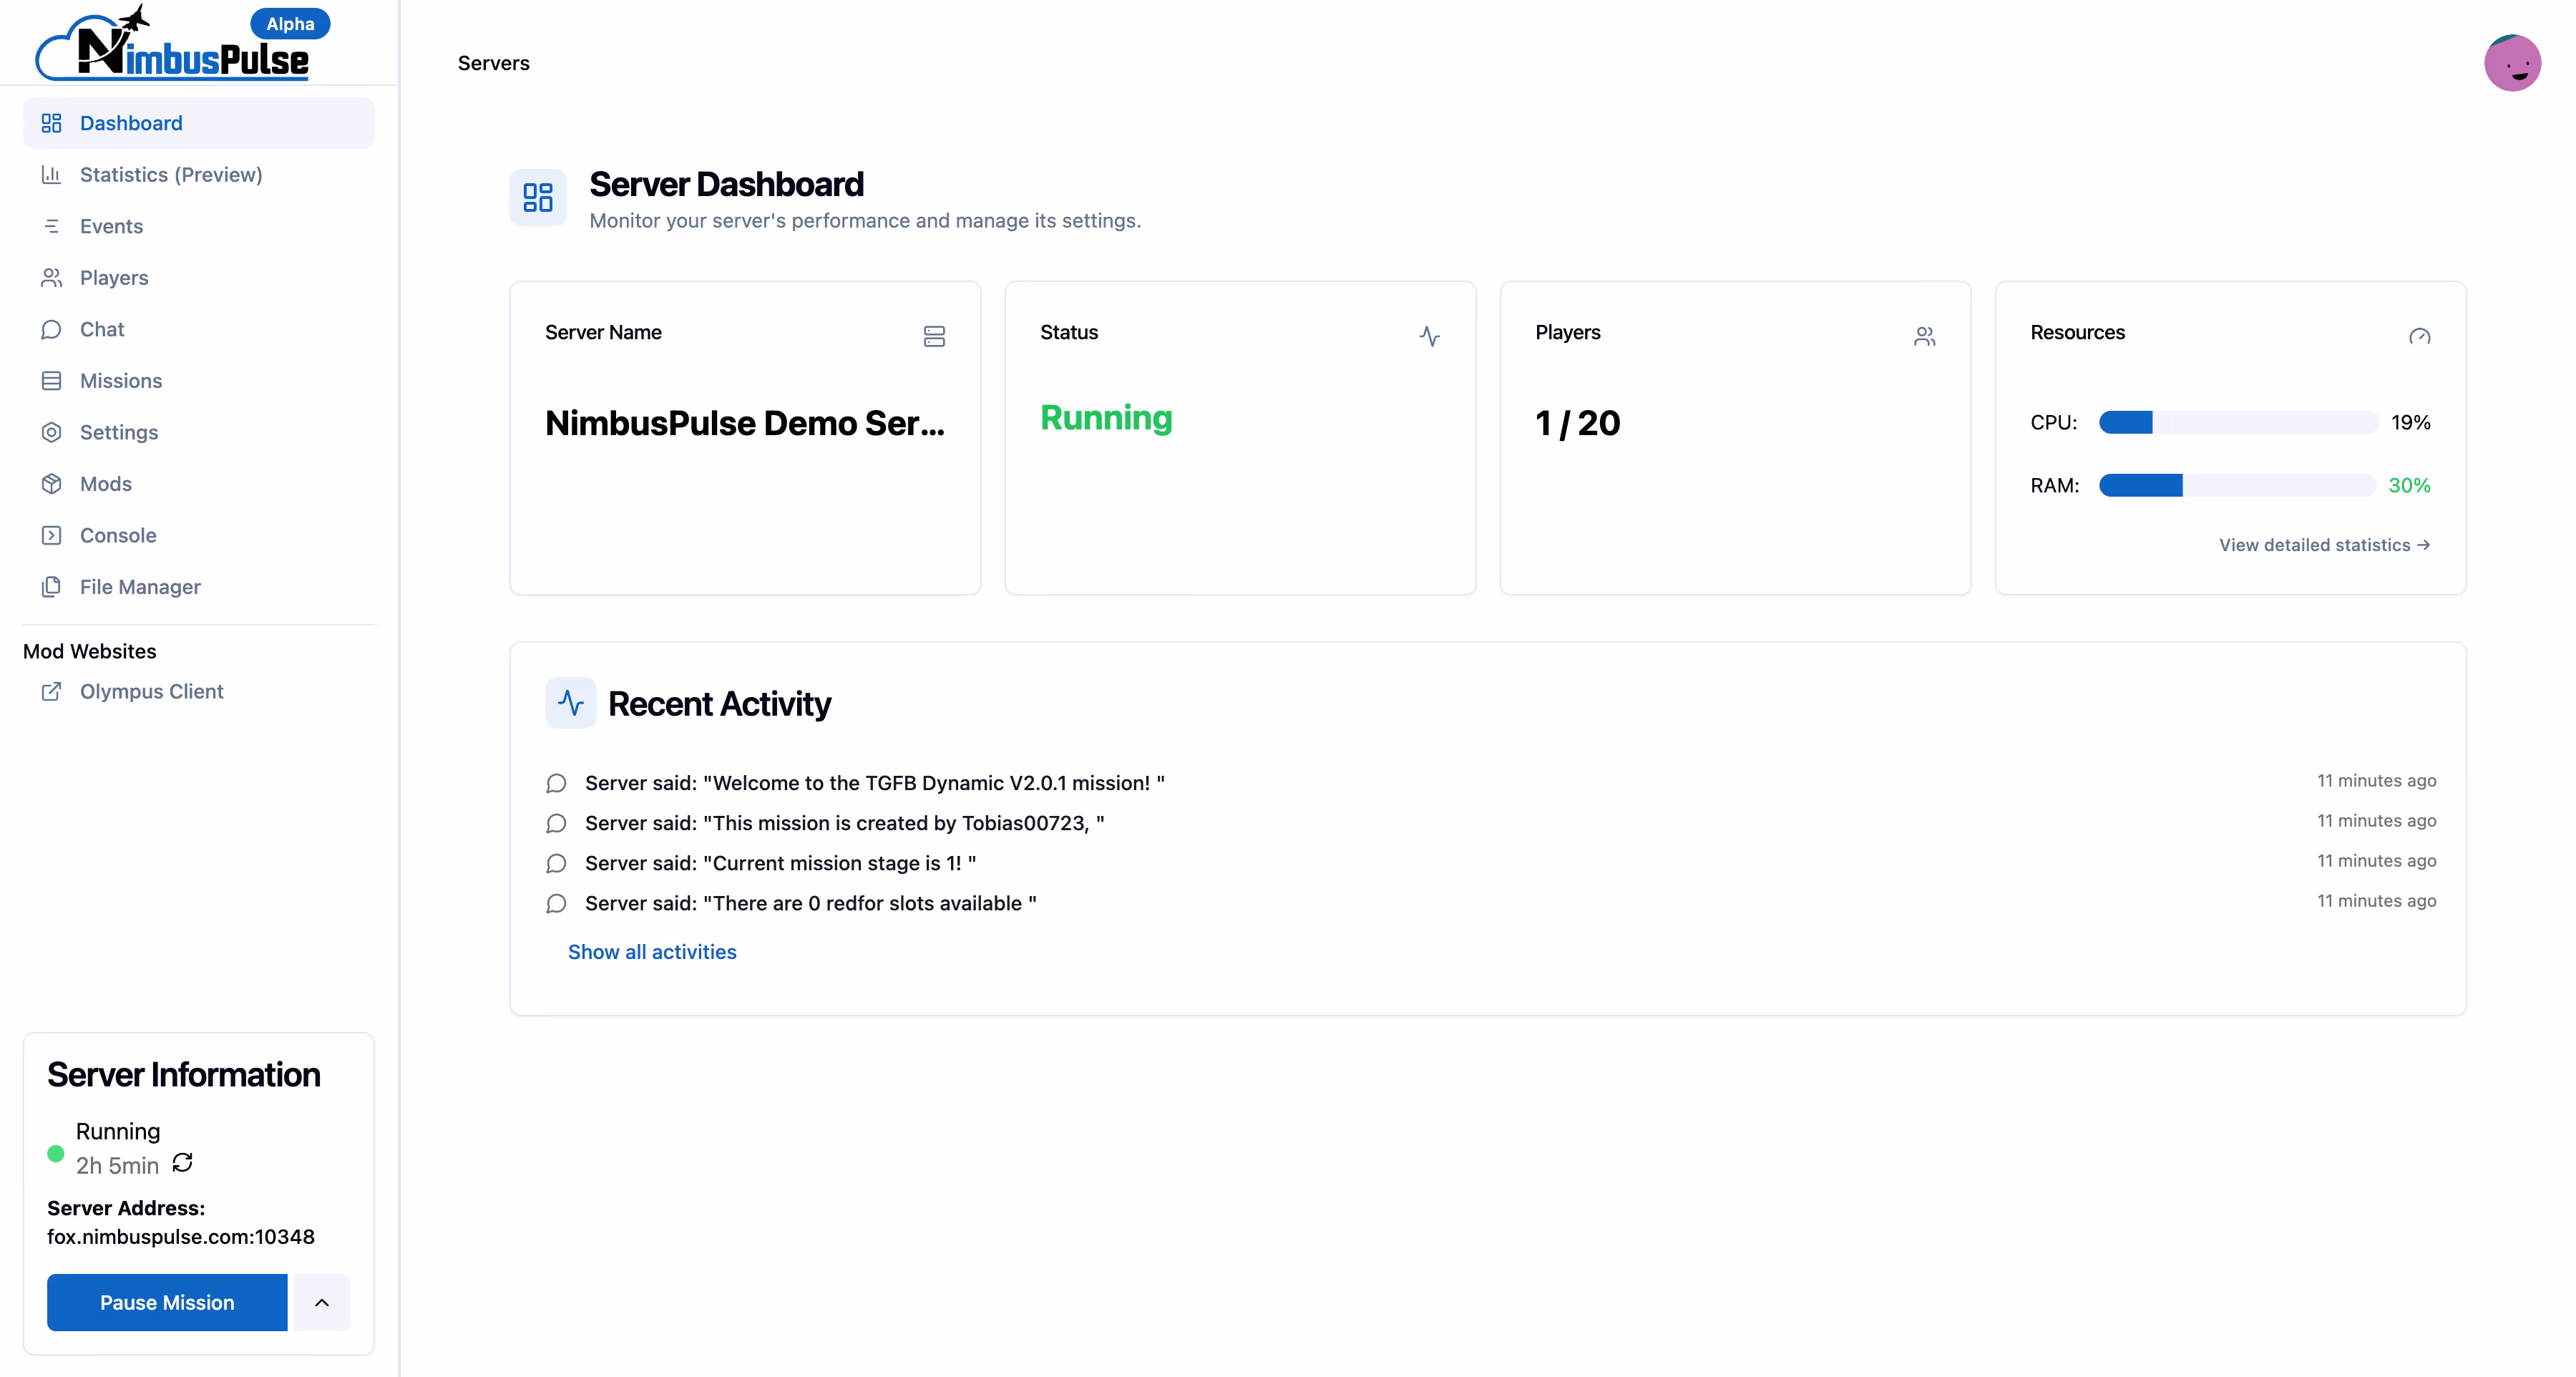
Task: Click the Settings icon in sidebar
Action: (x=51, y=432)
